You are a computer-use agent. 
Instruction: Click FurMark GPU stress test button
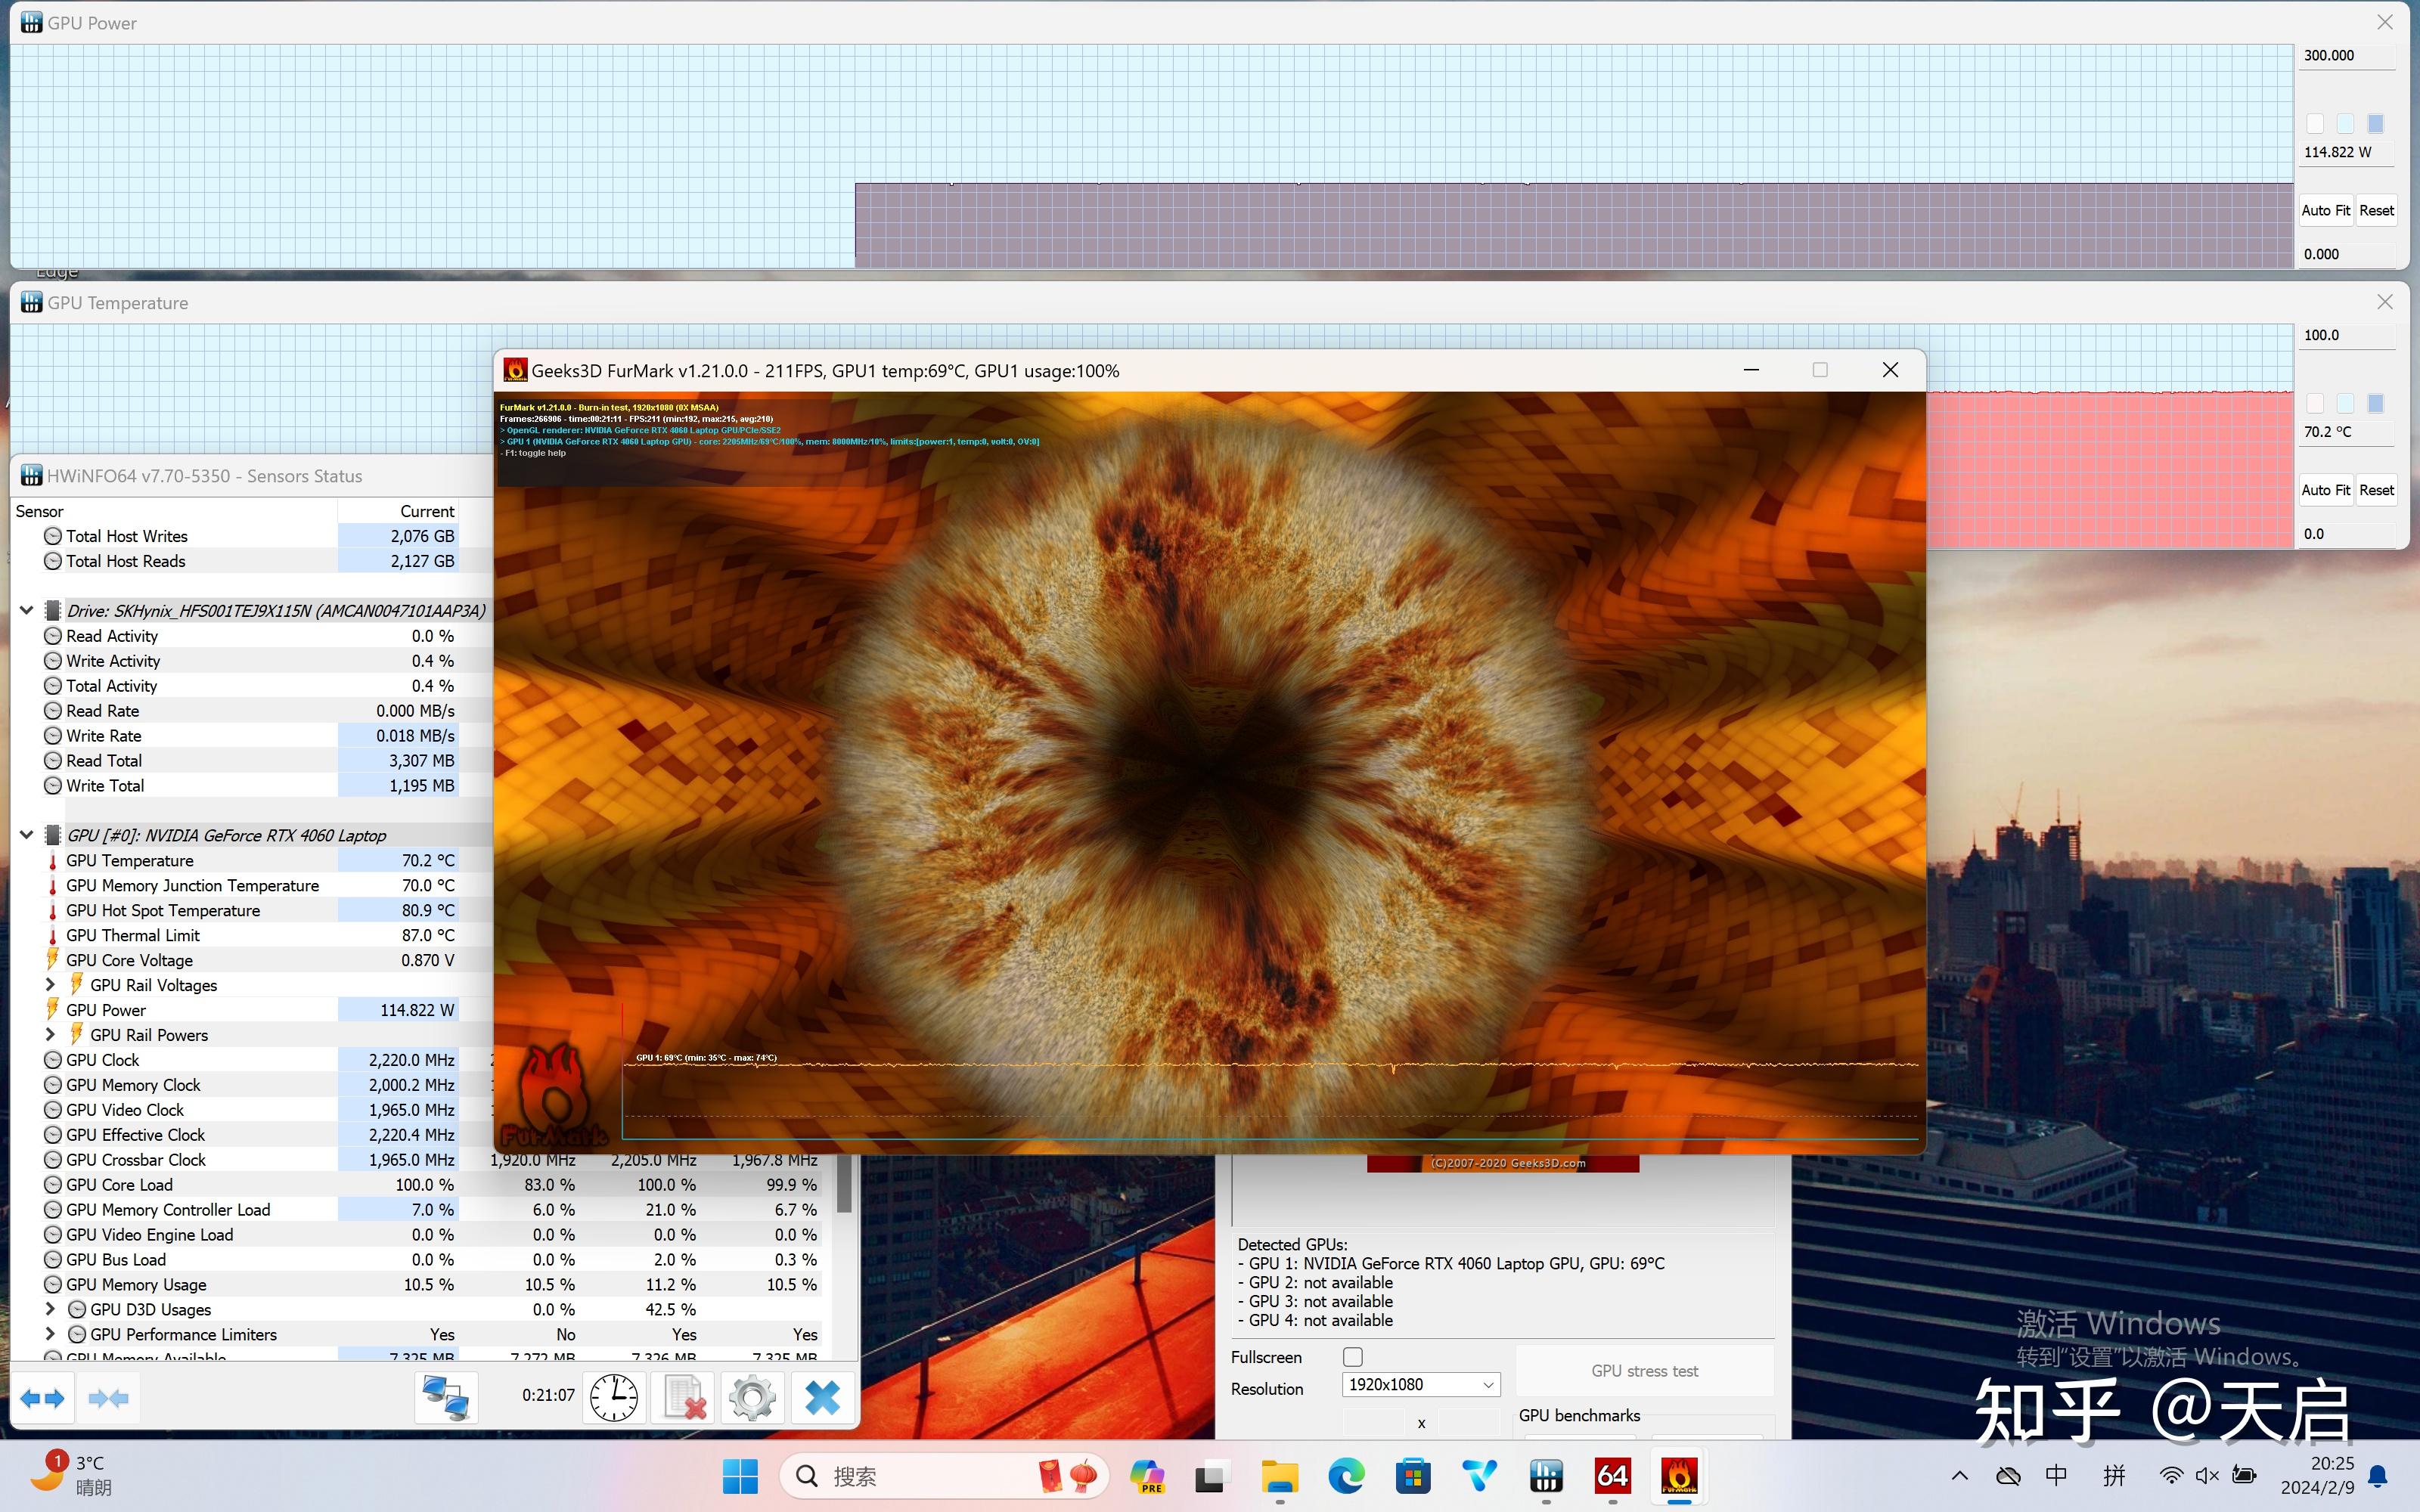pyautogui.click(x=1644, y=1371)
